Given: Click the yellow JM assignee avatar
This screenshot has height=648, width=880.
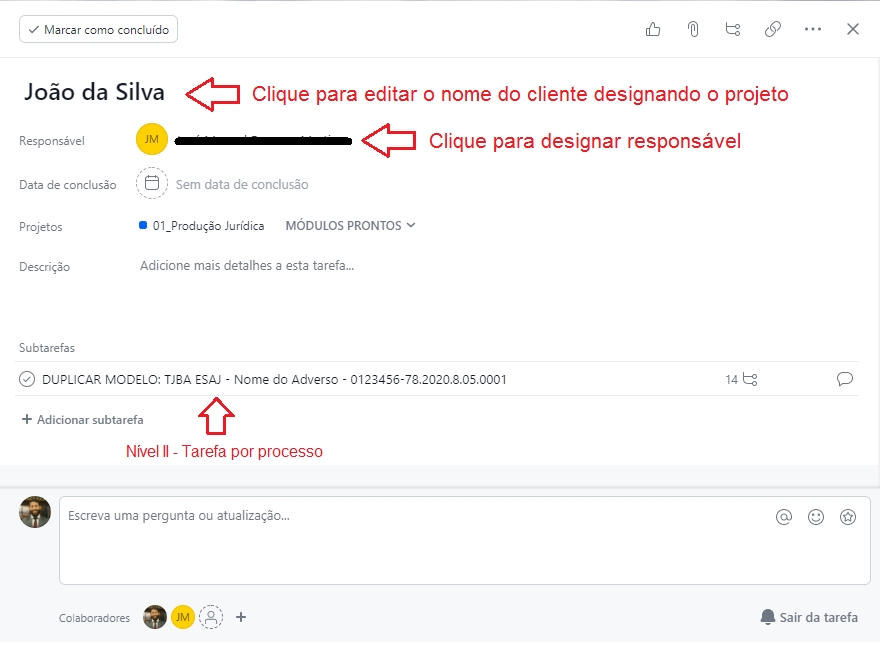Looking at the screenshot, I should coord(152,140).
